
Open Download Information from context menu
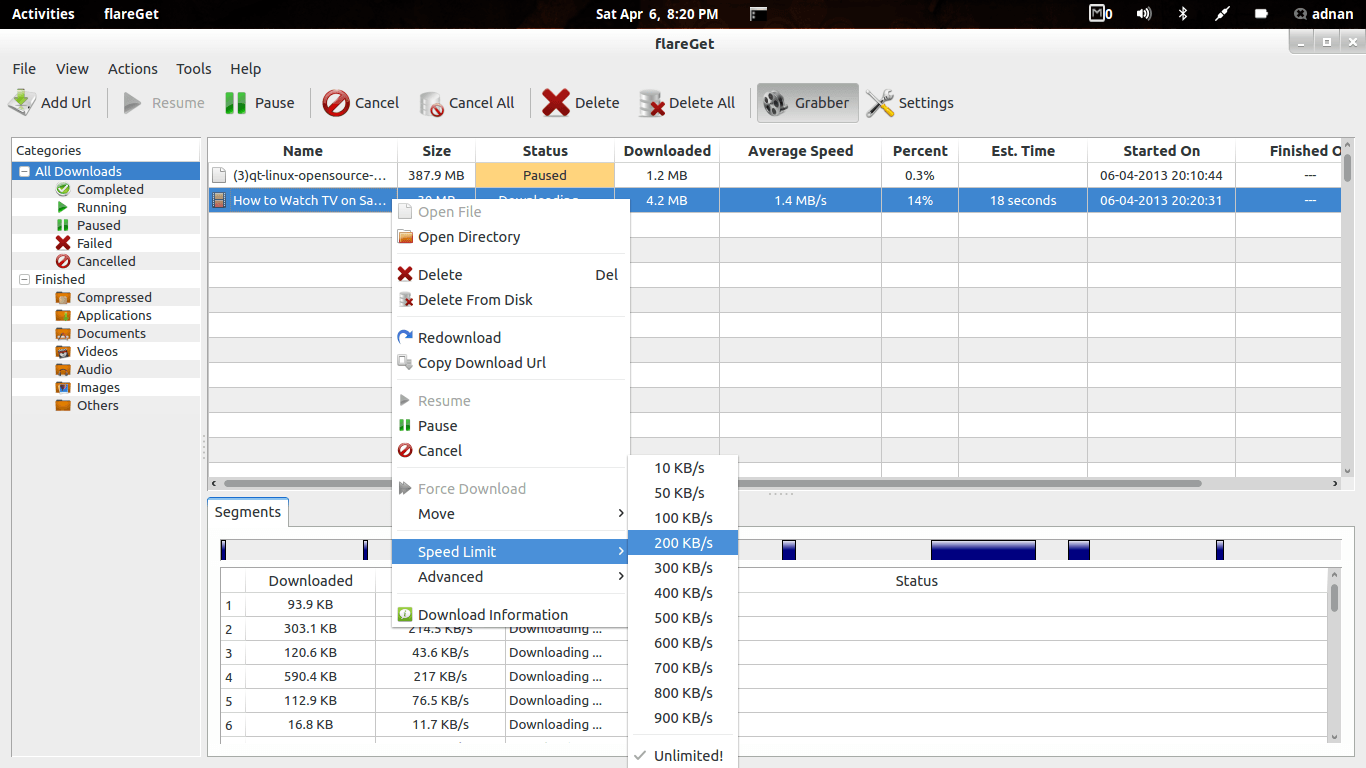pyautogui.click(x=510, y=615)
